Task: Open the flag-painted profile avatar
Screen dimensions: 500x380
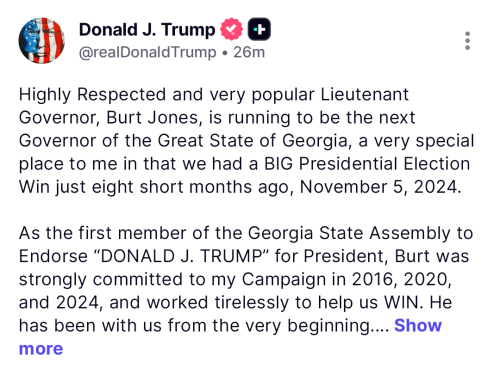Action: click(x=42, y=40)
